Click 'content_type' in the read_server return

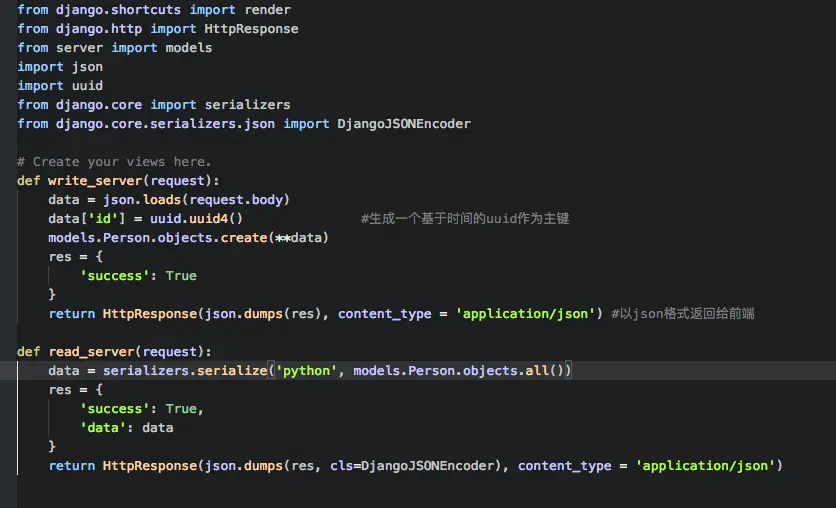[565, 466]
